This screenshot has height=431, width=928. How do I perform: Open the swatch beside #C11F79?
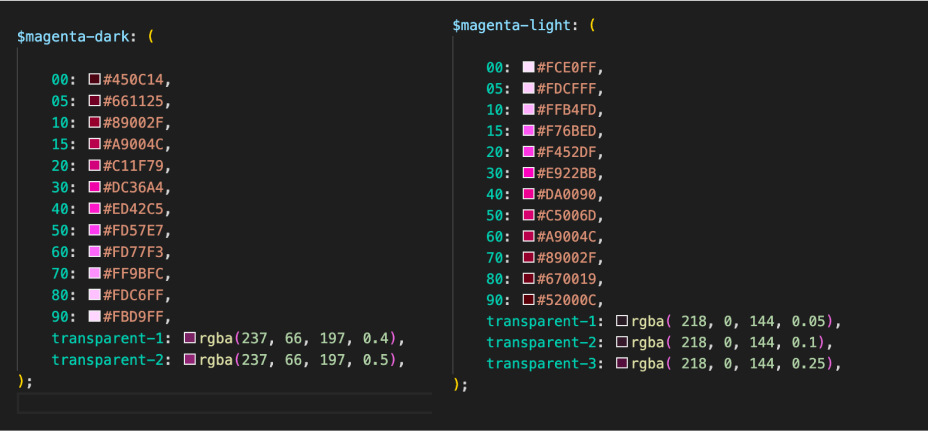pyautogui.click(x=95, y=165)
